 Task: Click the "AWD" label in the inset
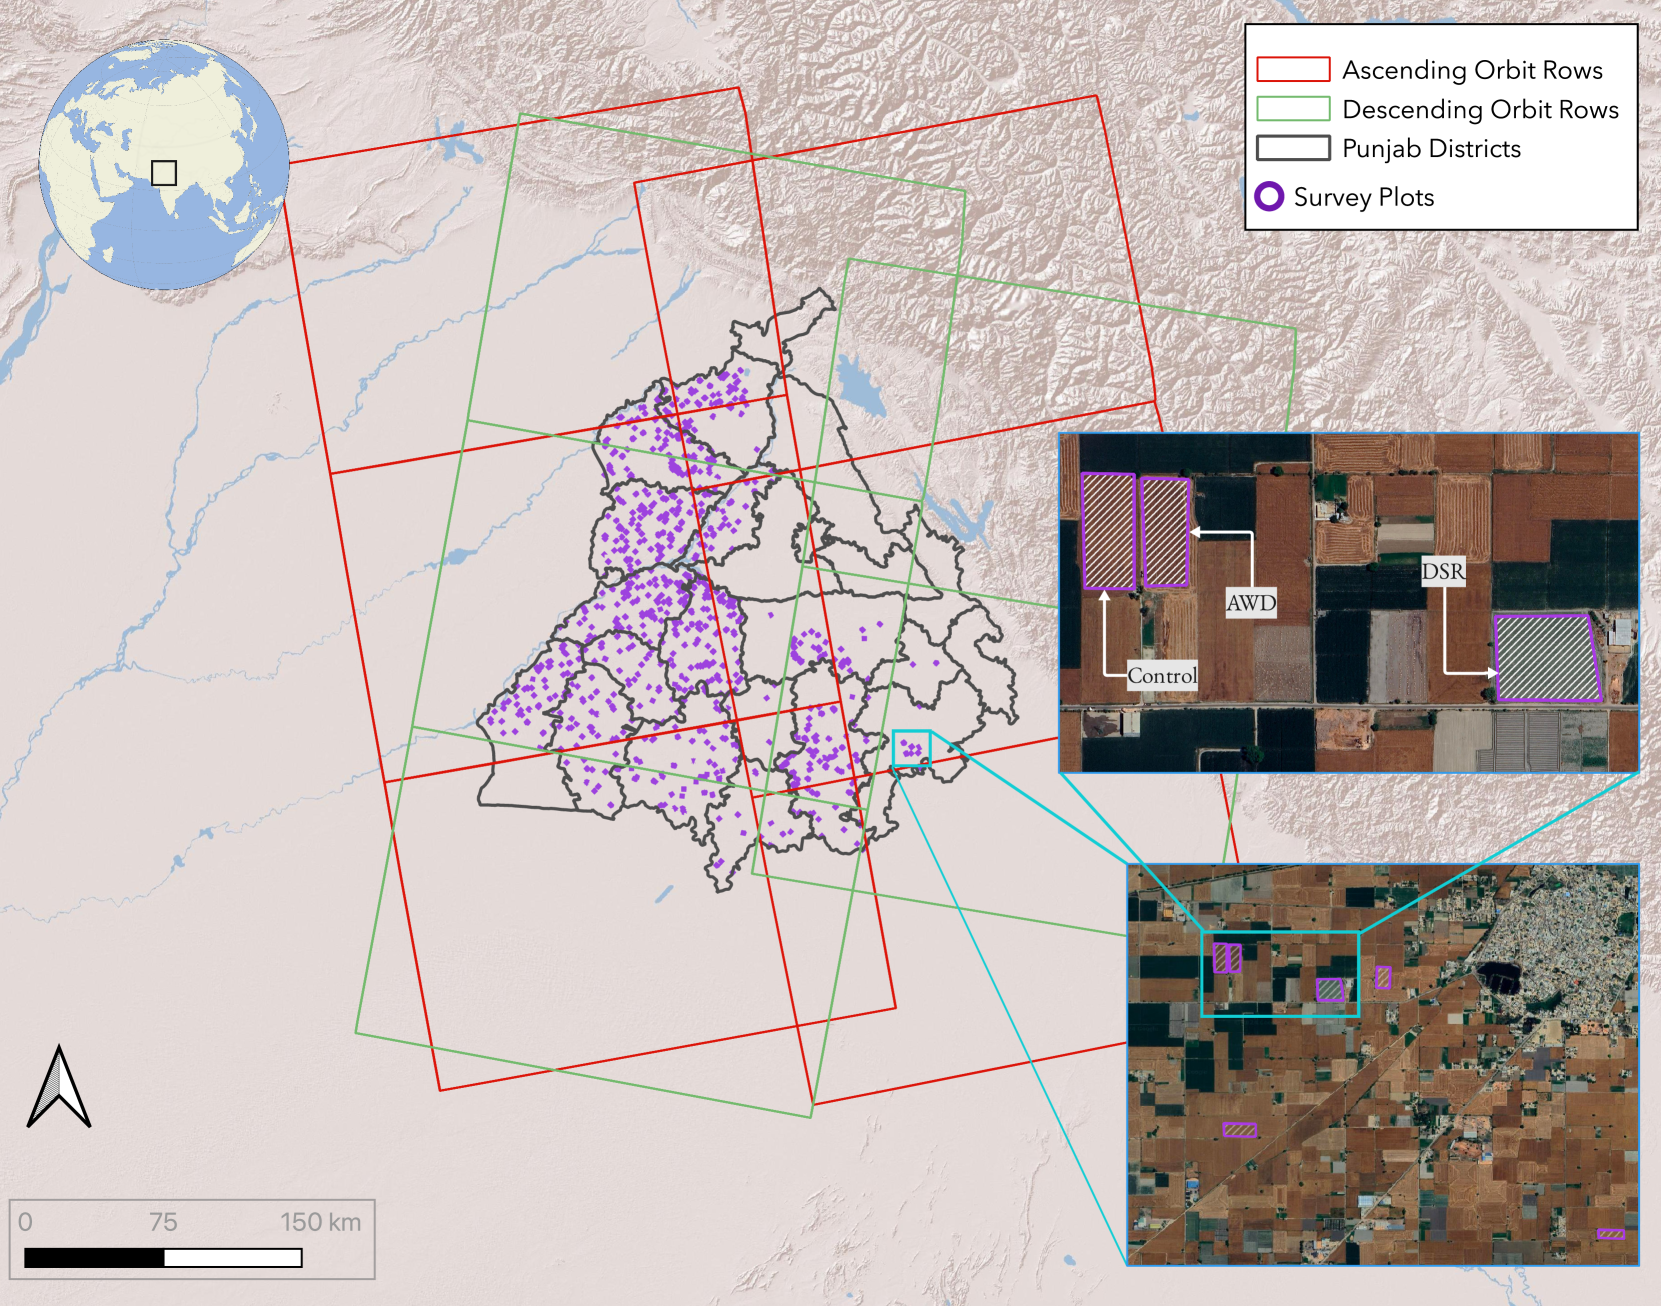point(1251,603)
